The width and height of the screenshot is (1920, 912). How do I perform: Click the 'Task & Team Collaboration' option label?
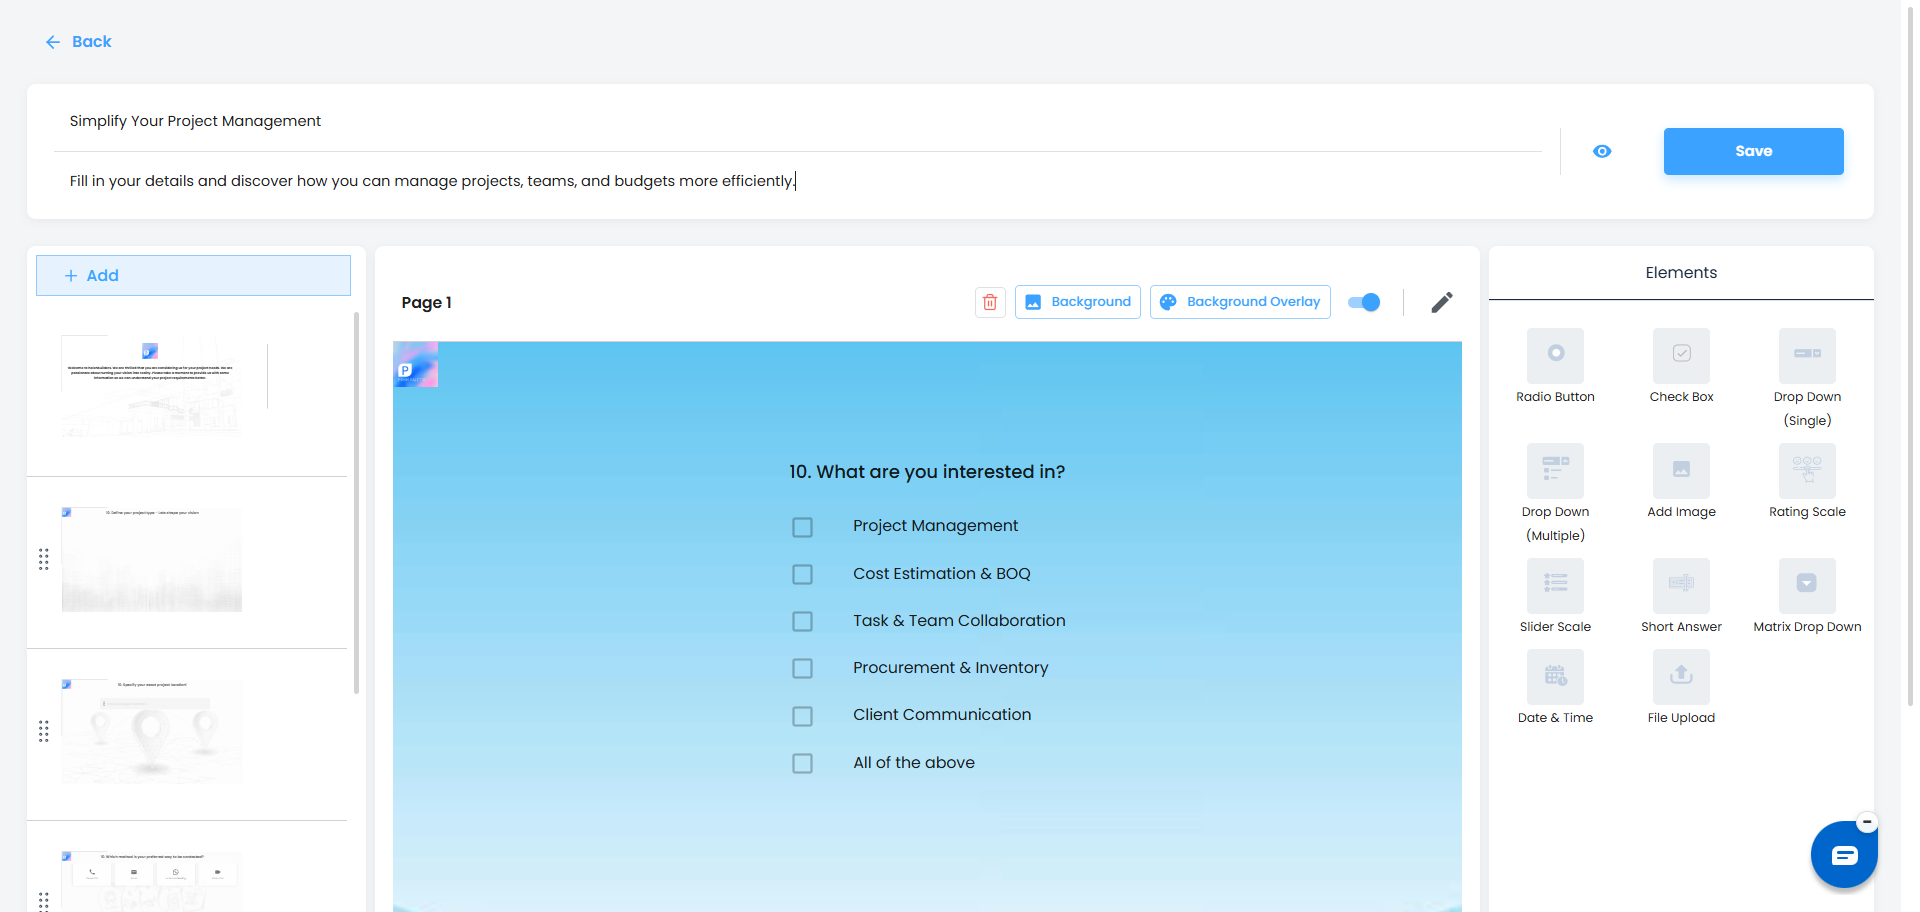pyautogui.click(x=959, y=620)
